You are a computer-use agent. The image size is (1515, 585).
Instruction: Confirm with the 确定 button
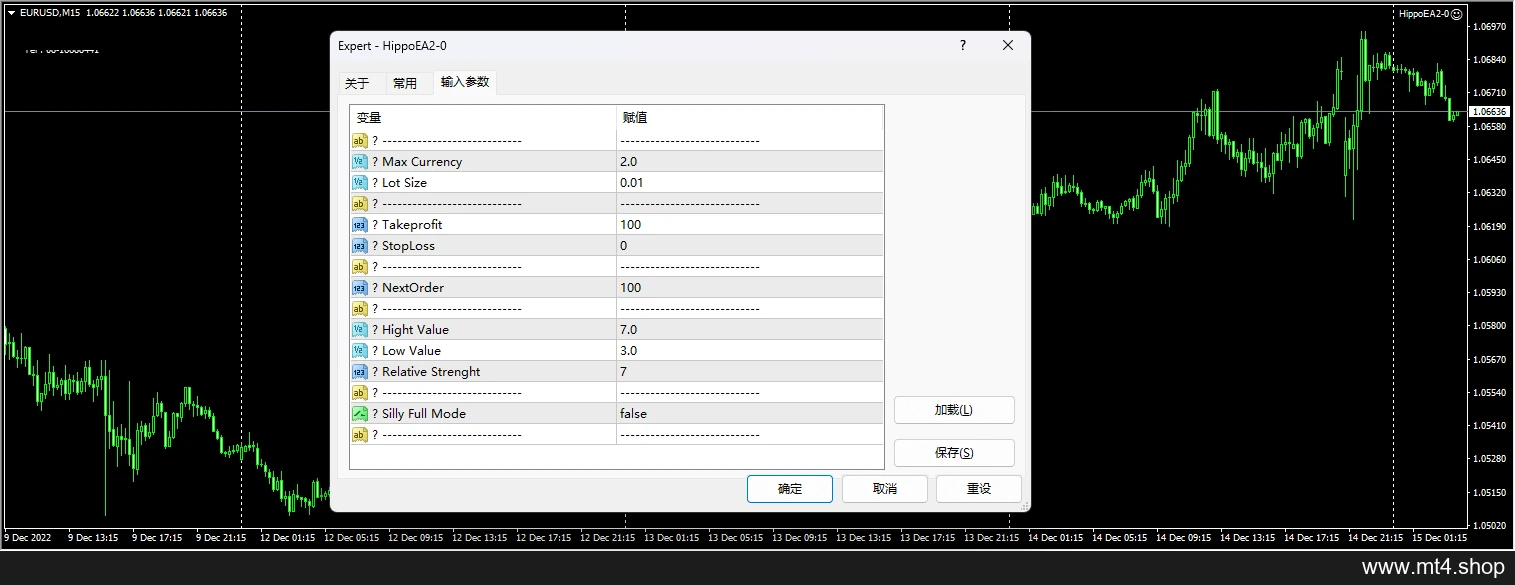790,489
